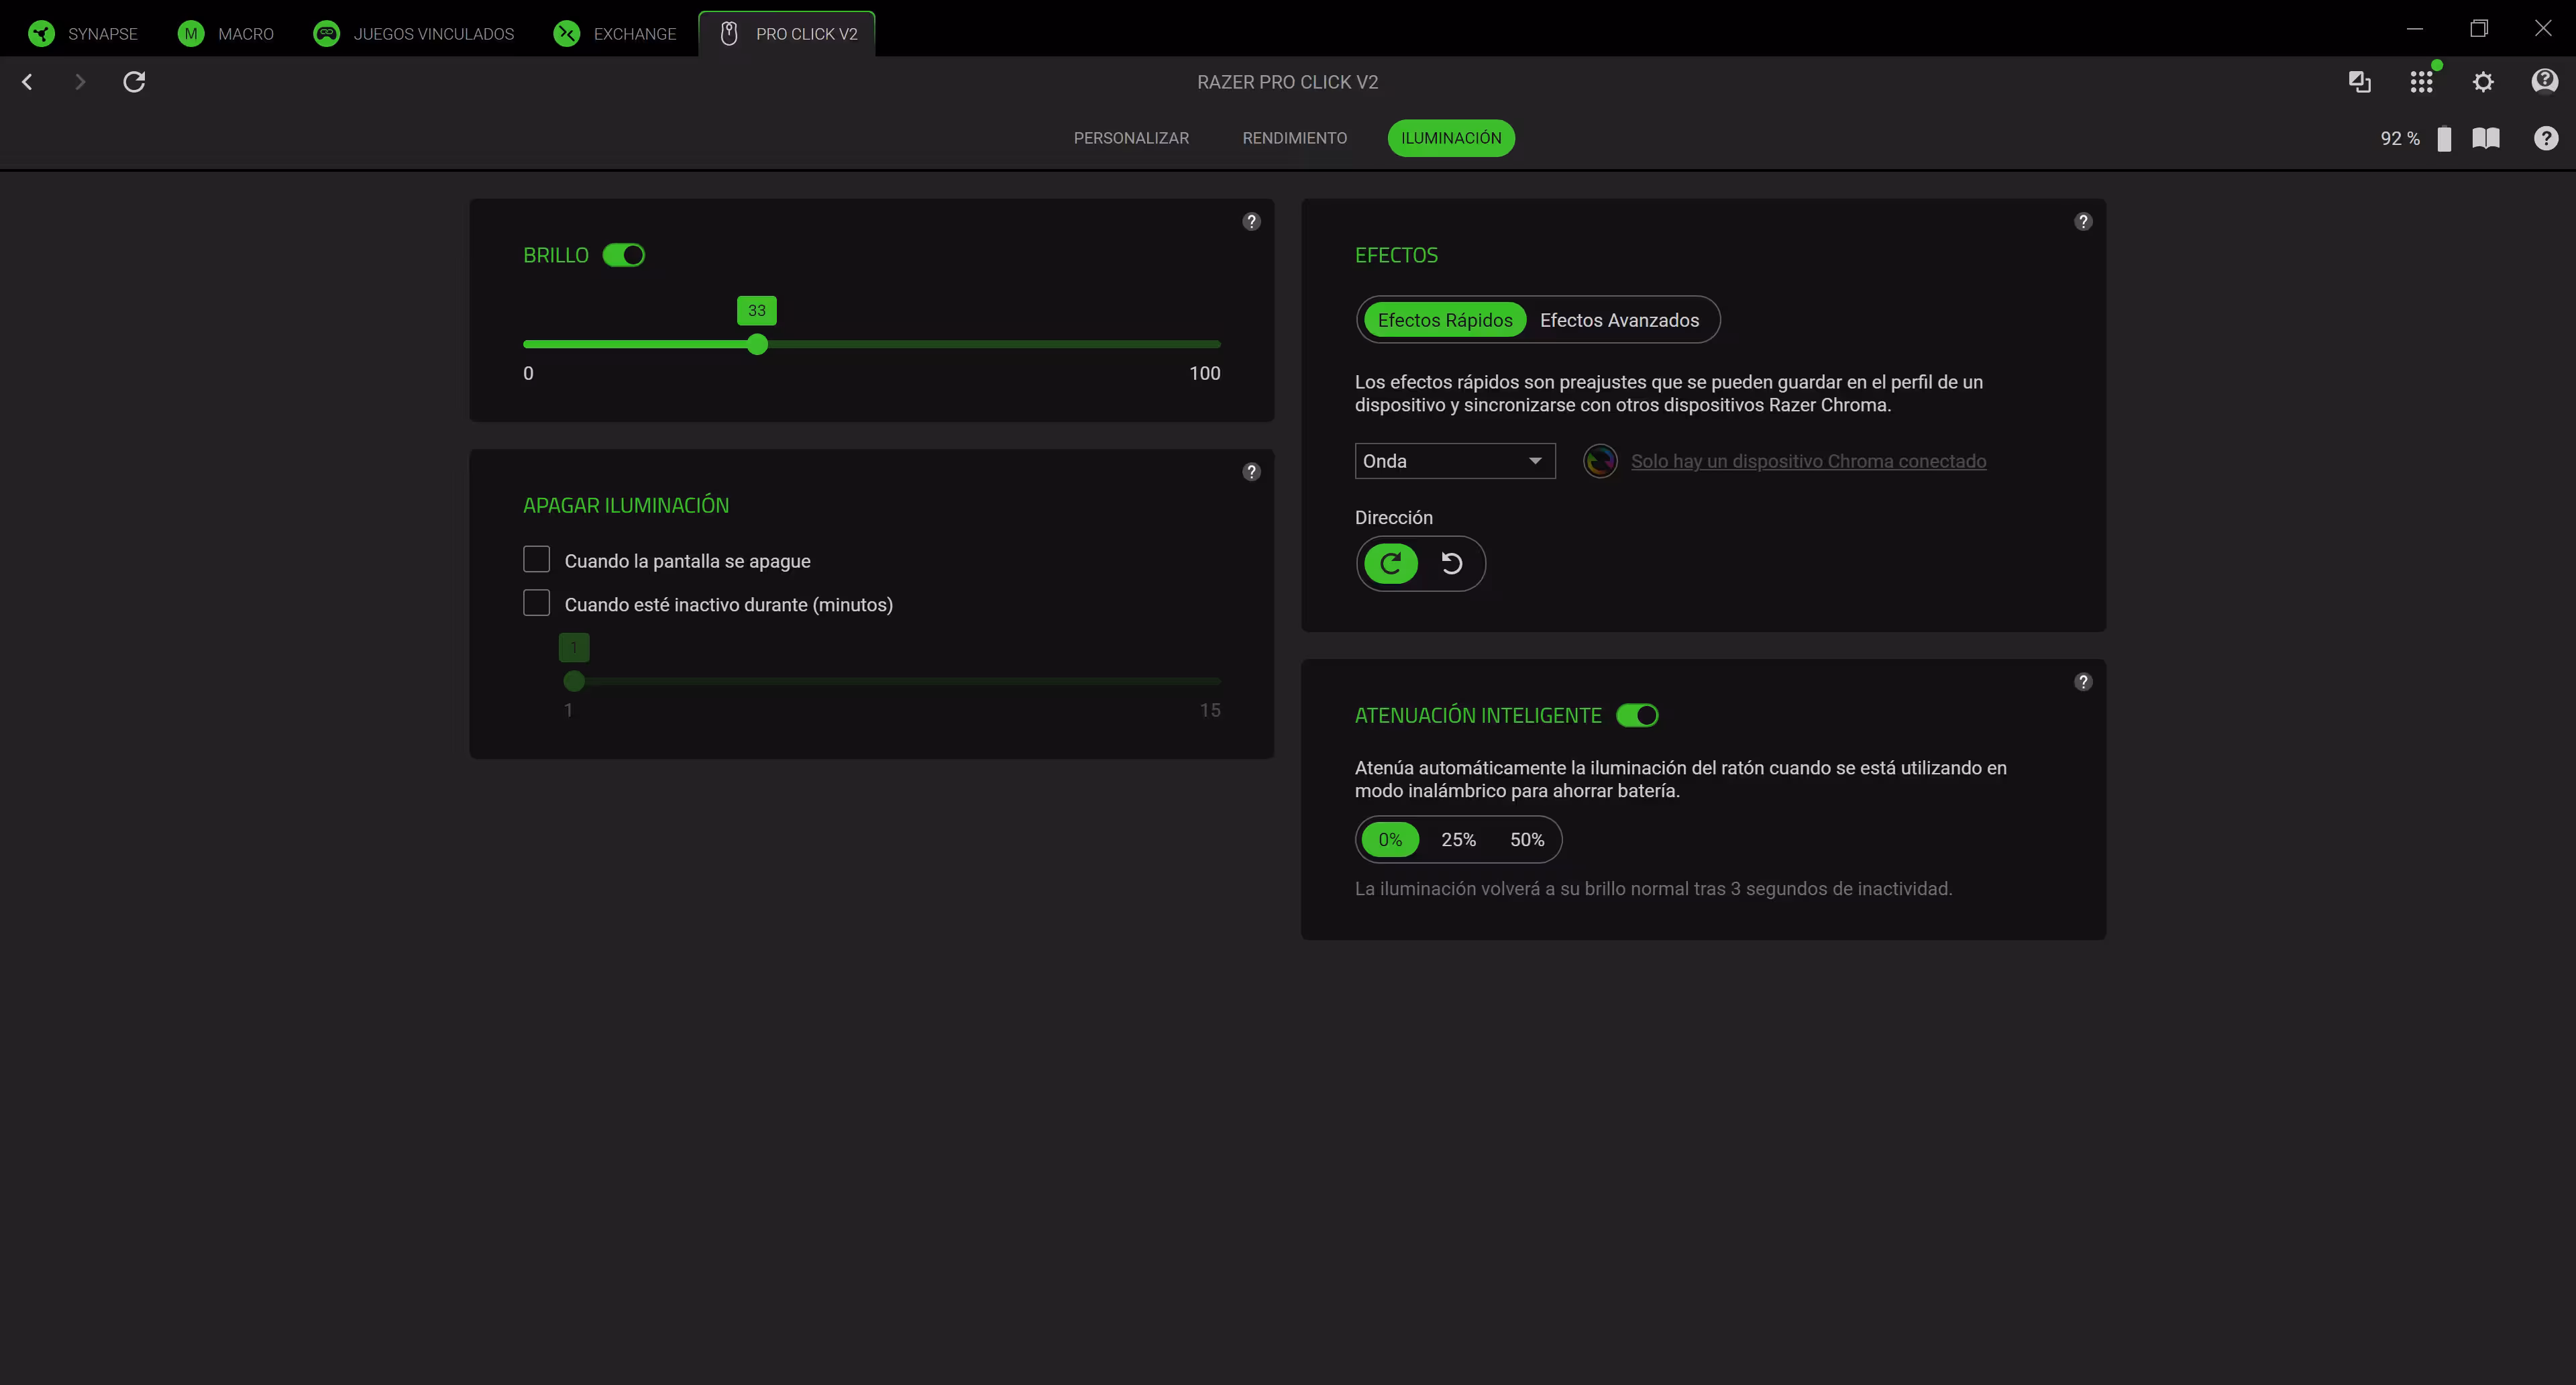This screenshot has width=2576, height=1385.
Task: Open the RENDIMIENTO tab
Action: pos(1294,138)
